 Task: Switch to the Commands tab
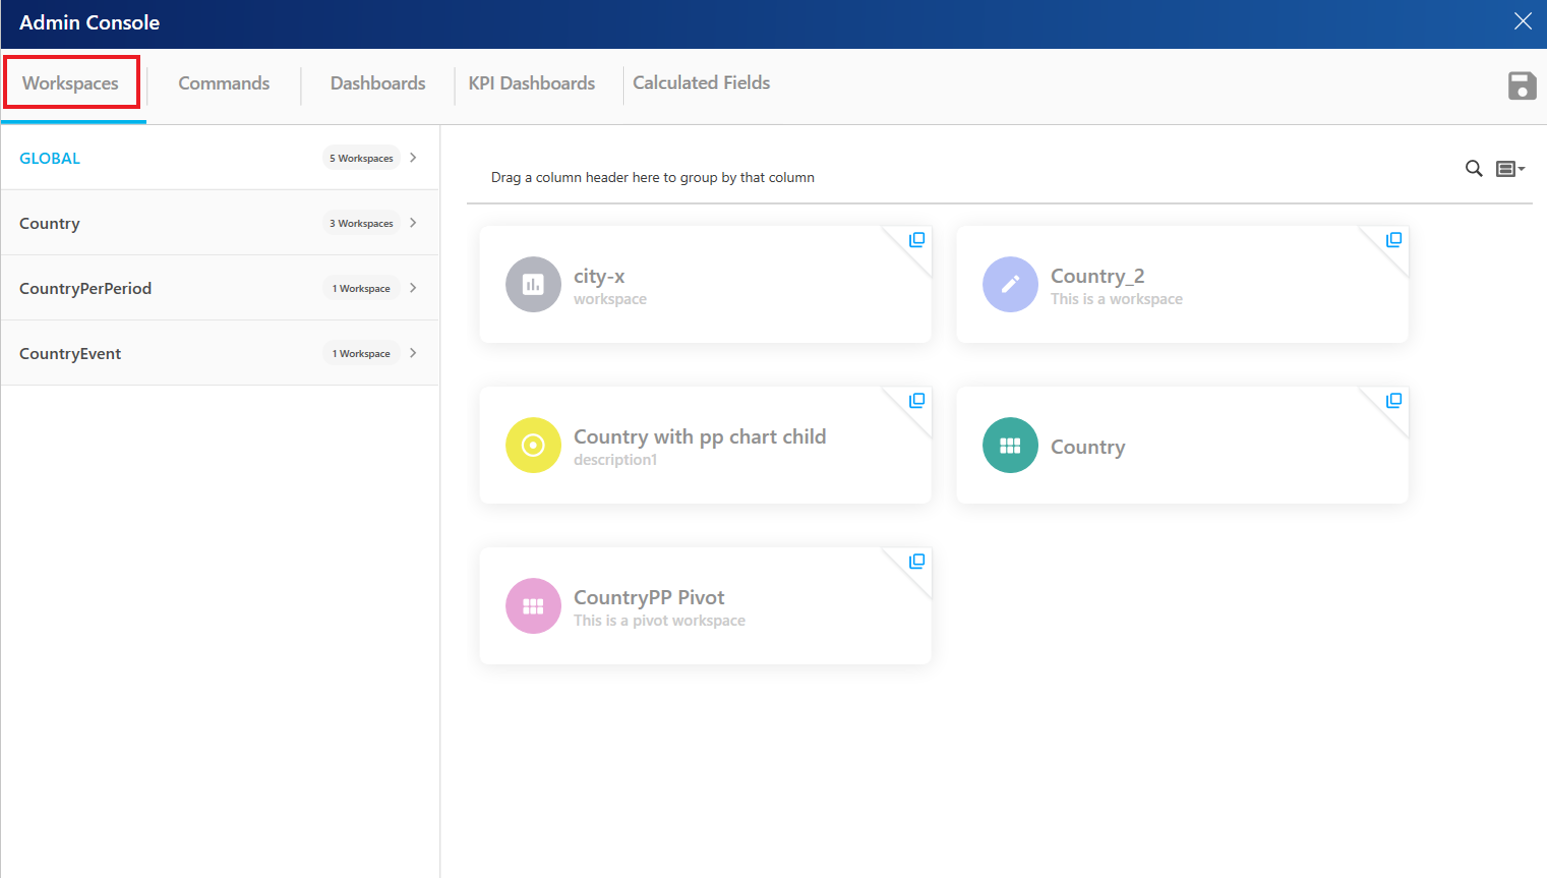coord(223,83)
